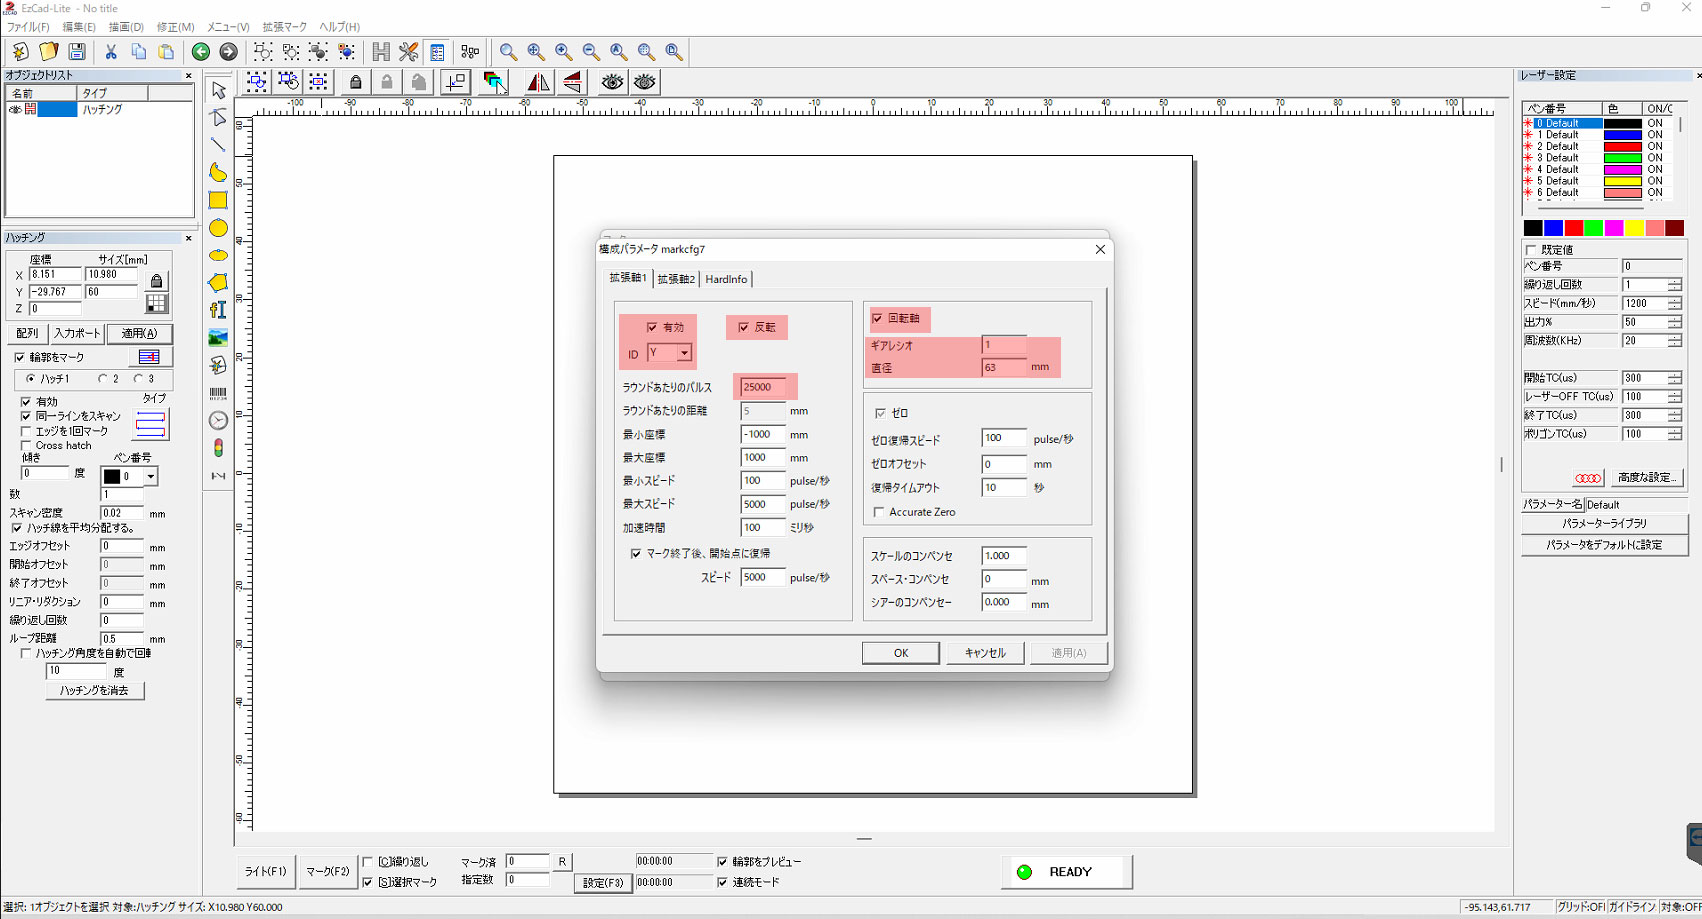Screen dimensions: 1702x919
Task: Click the Zoom out magnifier icon
Action: [591, 51]
